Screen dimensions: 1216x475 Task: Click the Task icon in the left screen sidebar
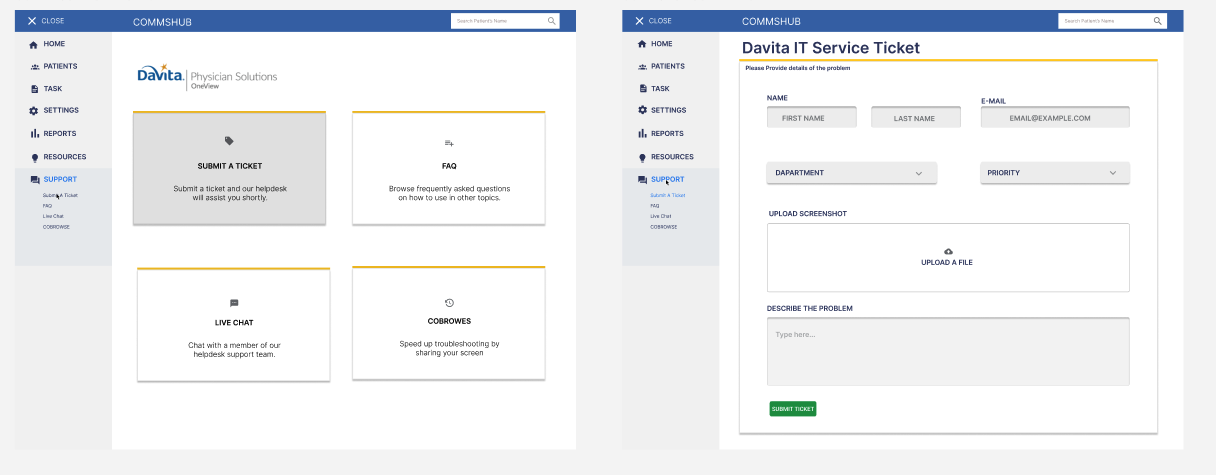(34, 89)
